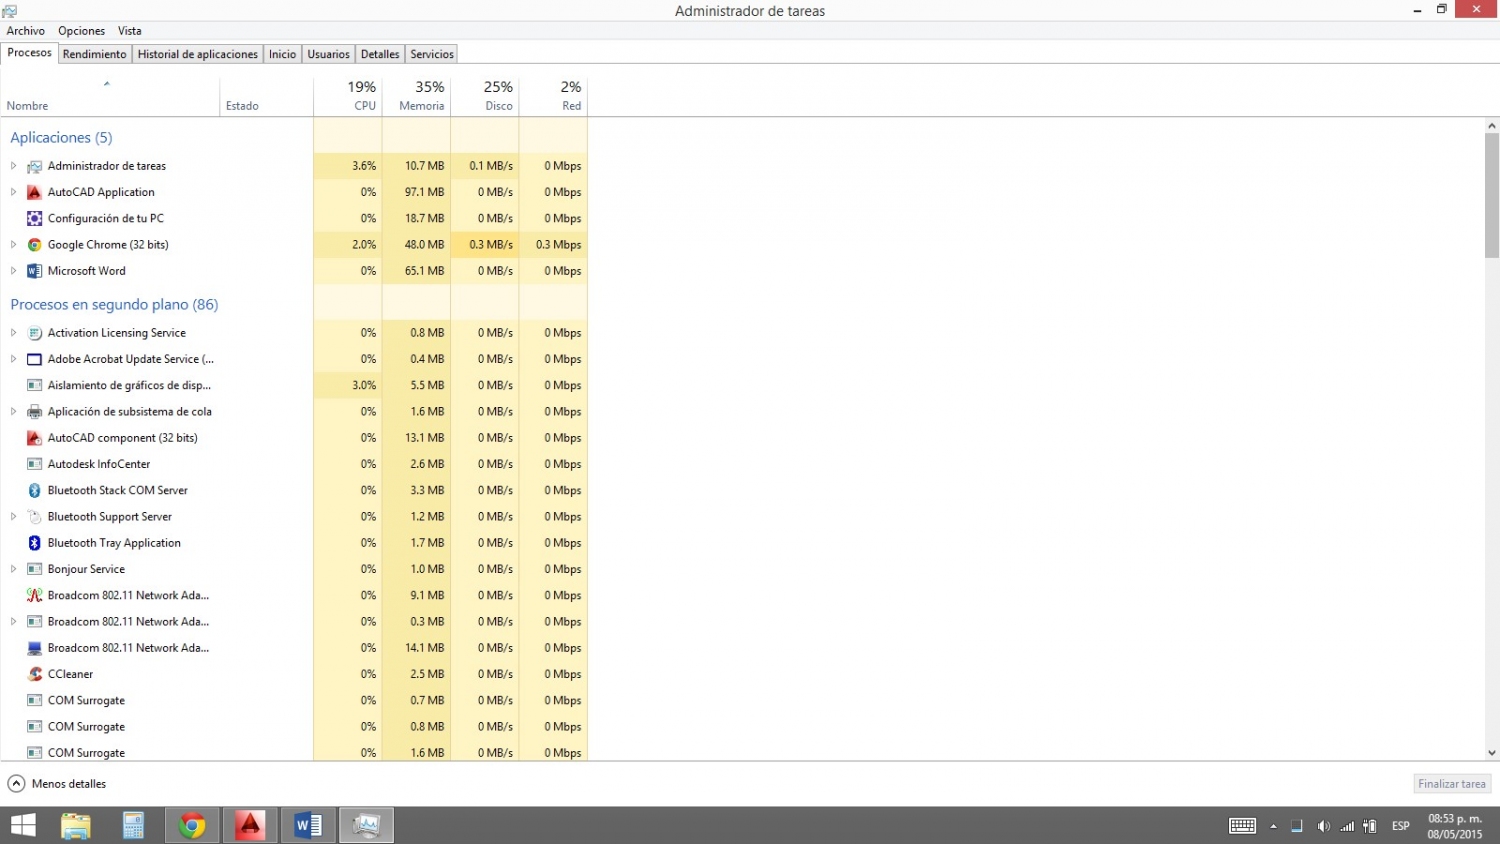Click the ESP language indicator
1500x844 pixels.
pyautogui.click(x=1400, y=826)
